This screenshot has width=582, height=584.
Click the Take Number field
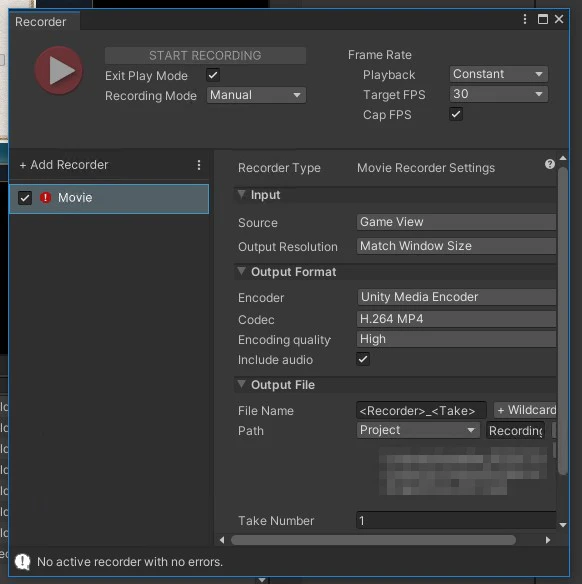click(x=456, y=520)
